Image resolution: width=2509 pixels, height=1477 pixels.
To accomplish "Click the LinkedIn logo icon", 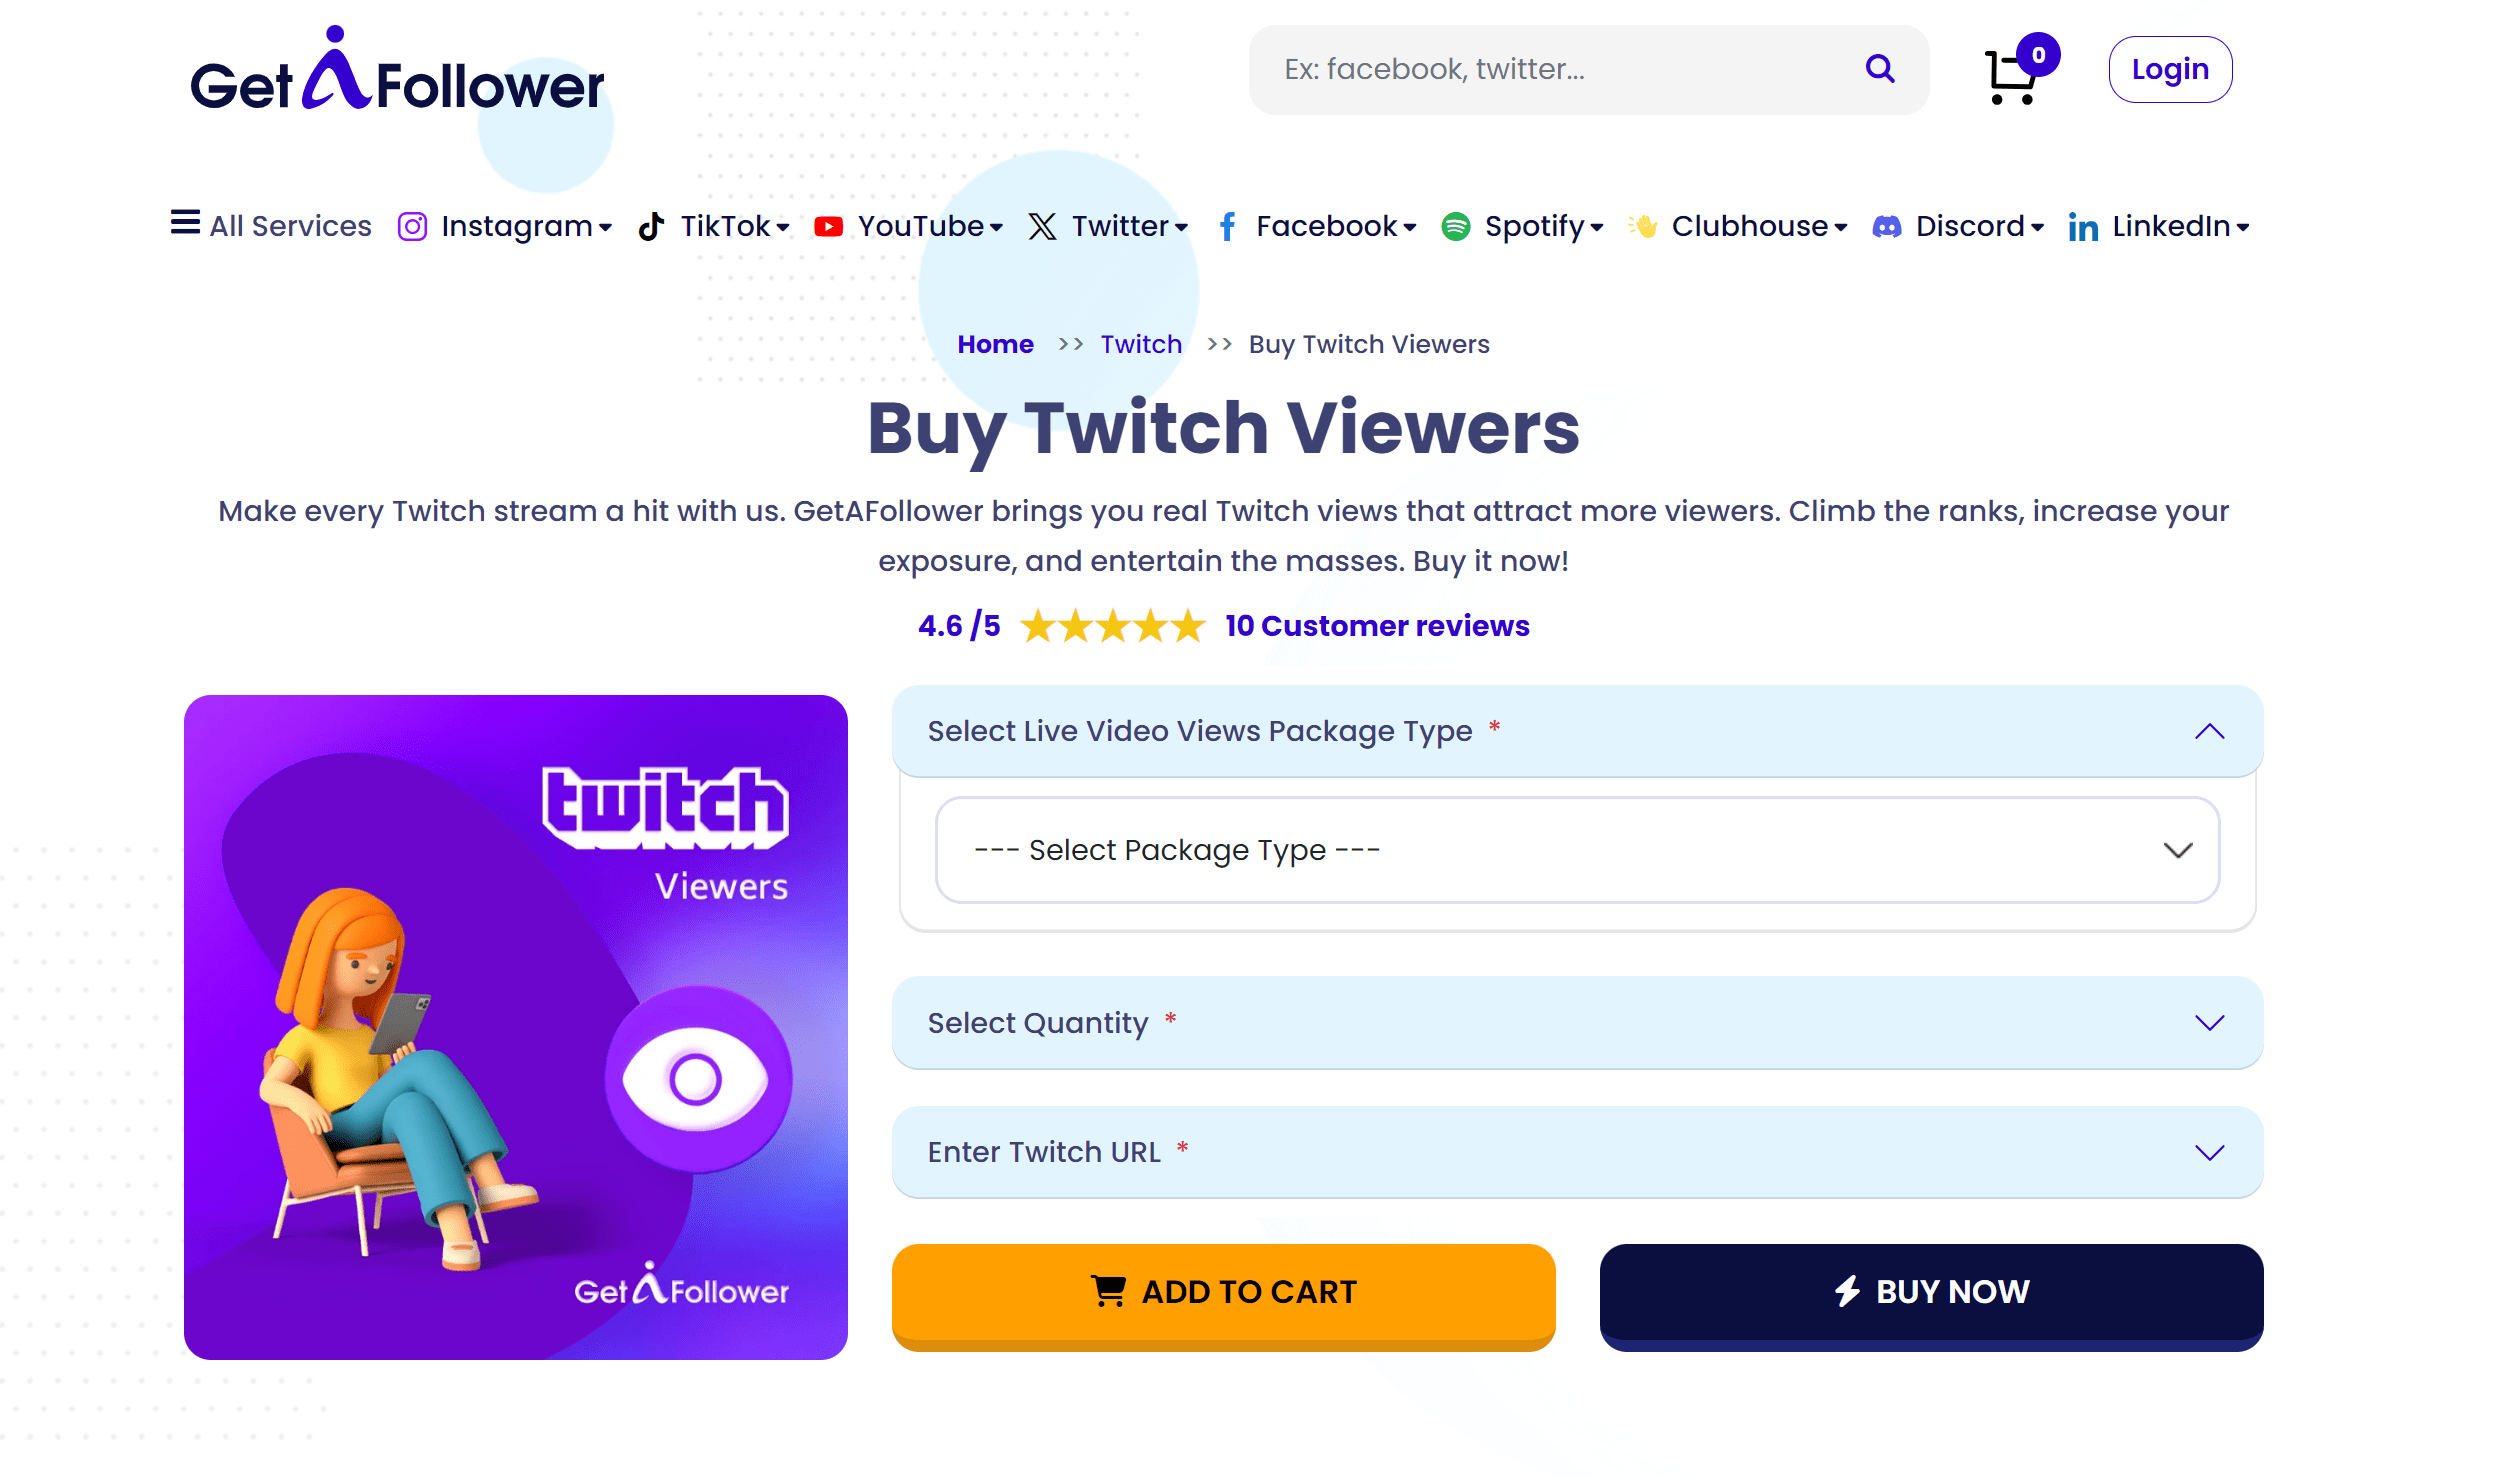I will coord(2083,227).
